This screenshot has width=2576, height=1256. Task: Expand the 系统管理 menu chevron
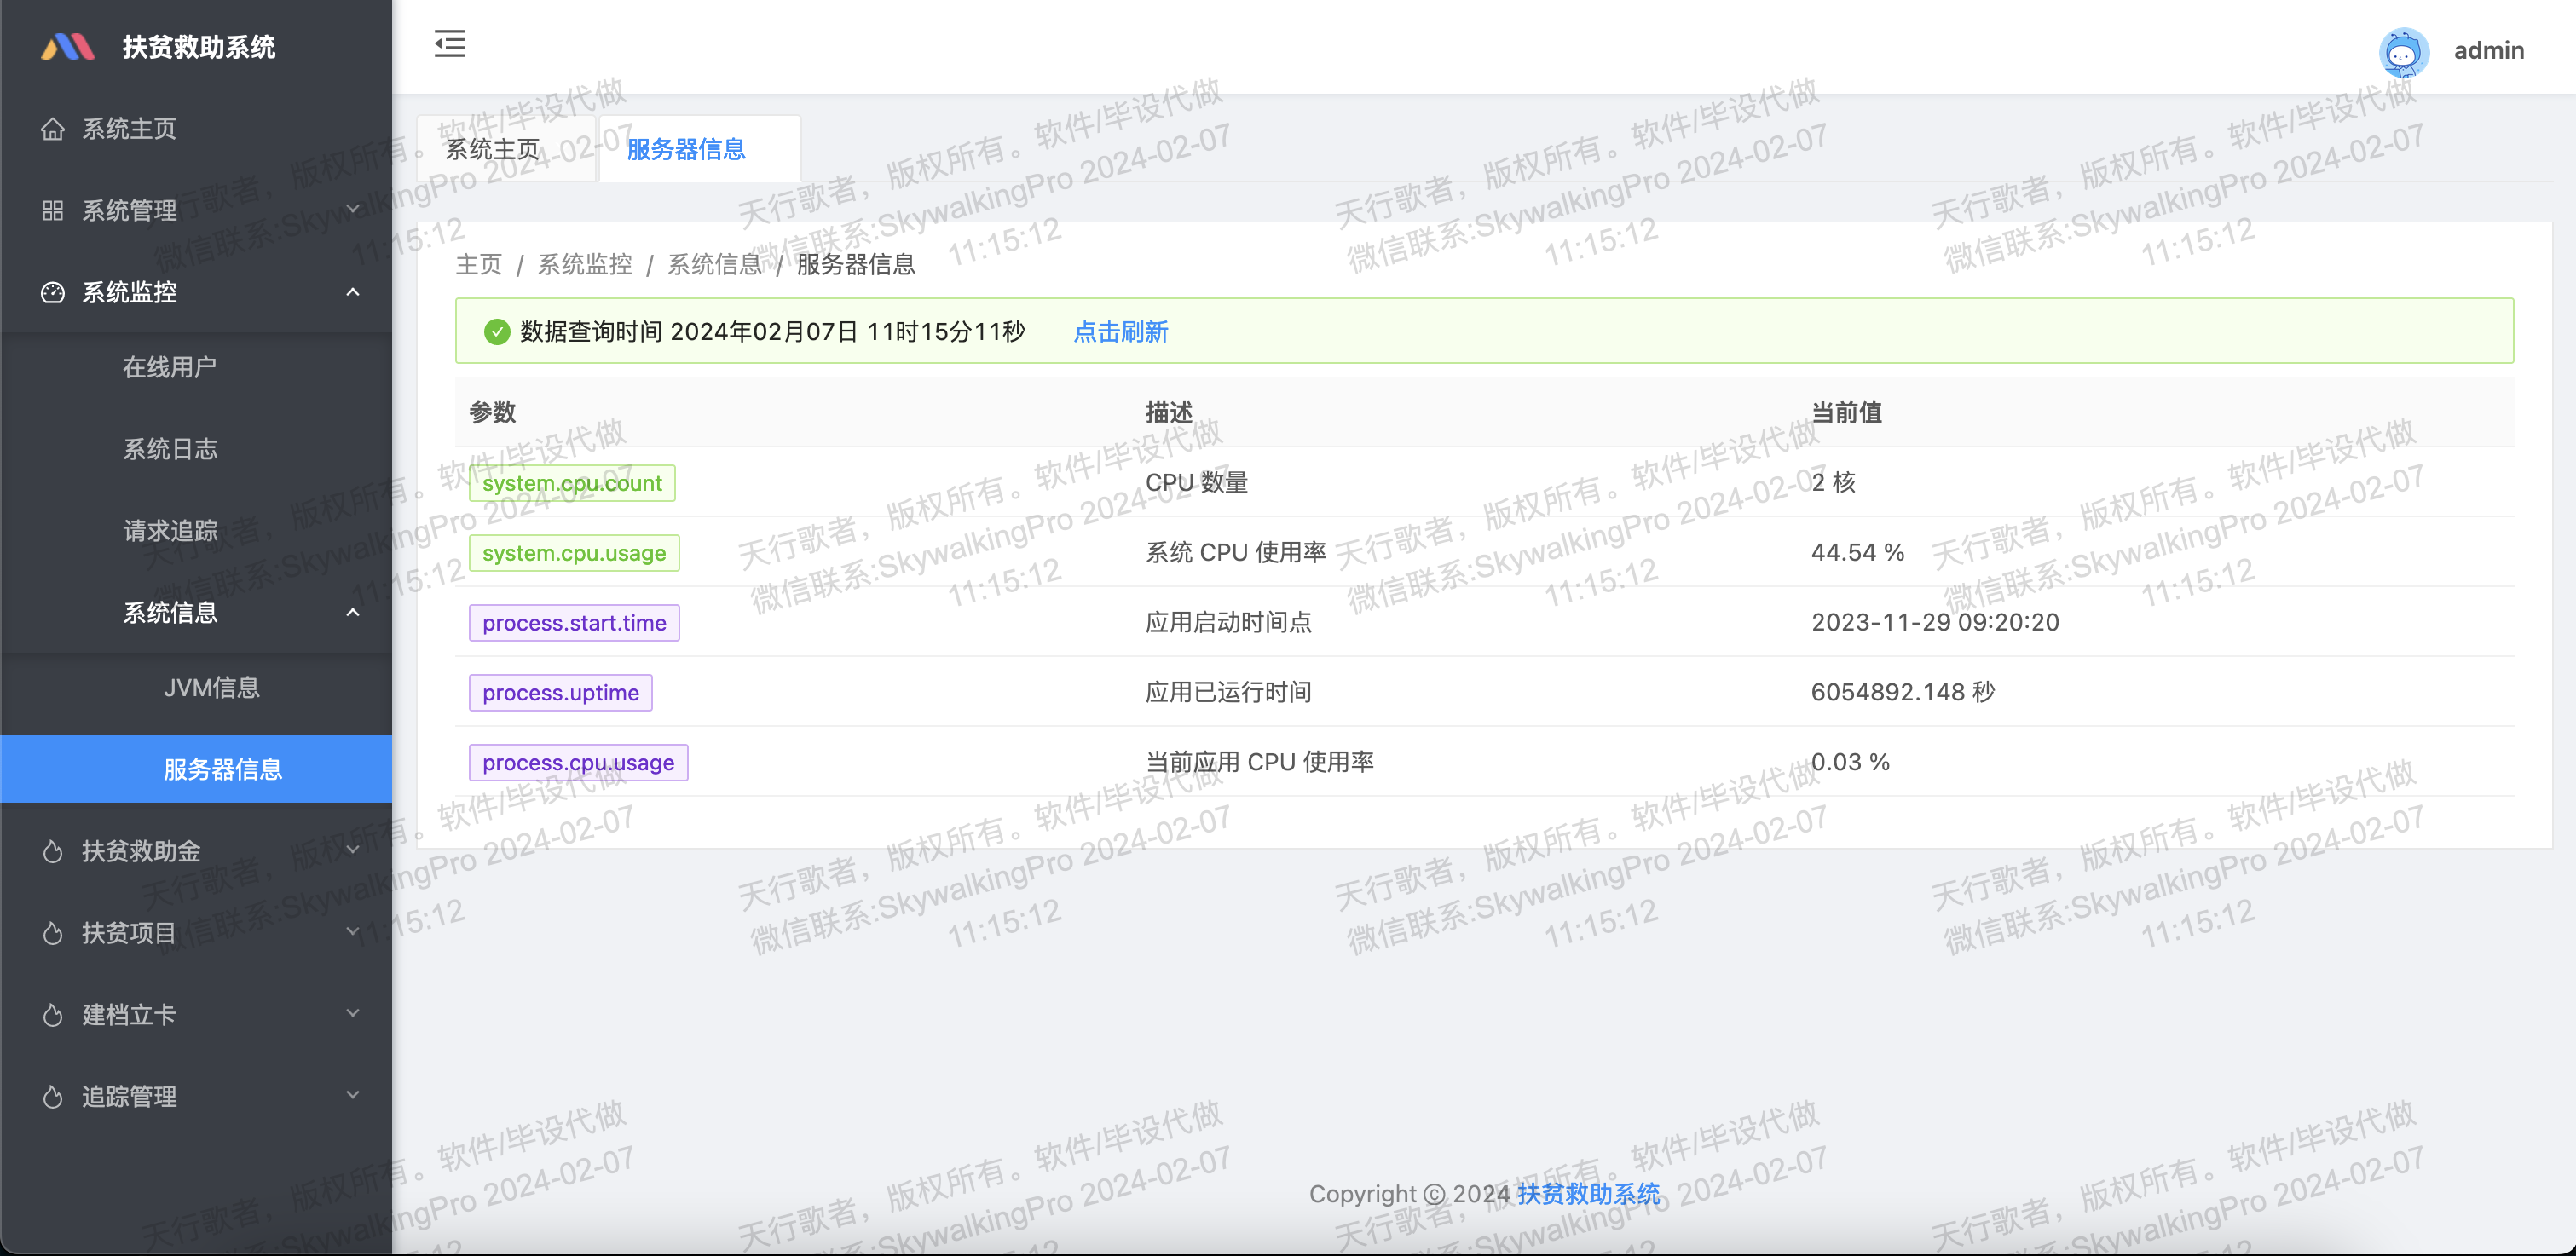click(x=353, y=210)
